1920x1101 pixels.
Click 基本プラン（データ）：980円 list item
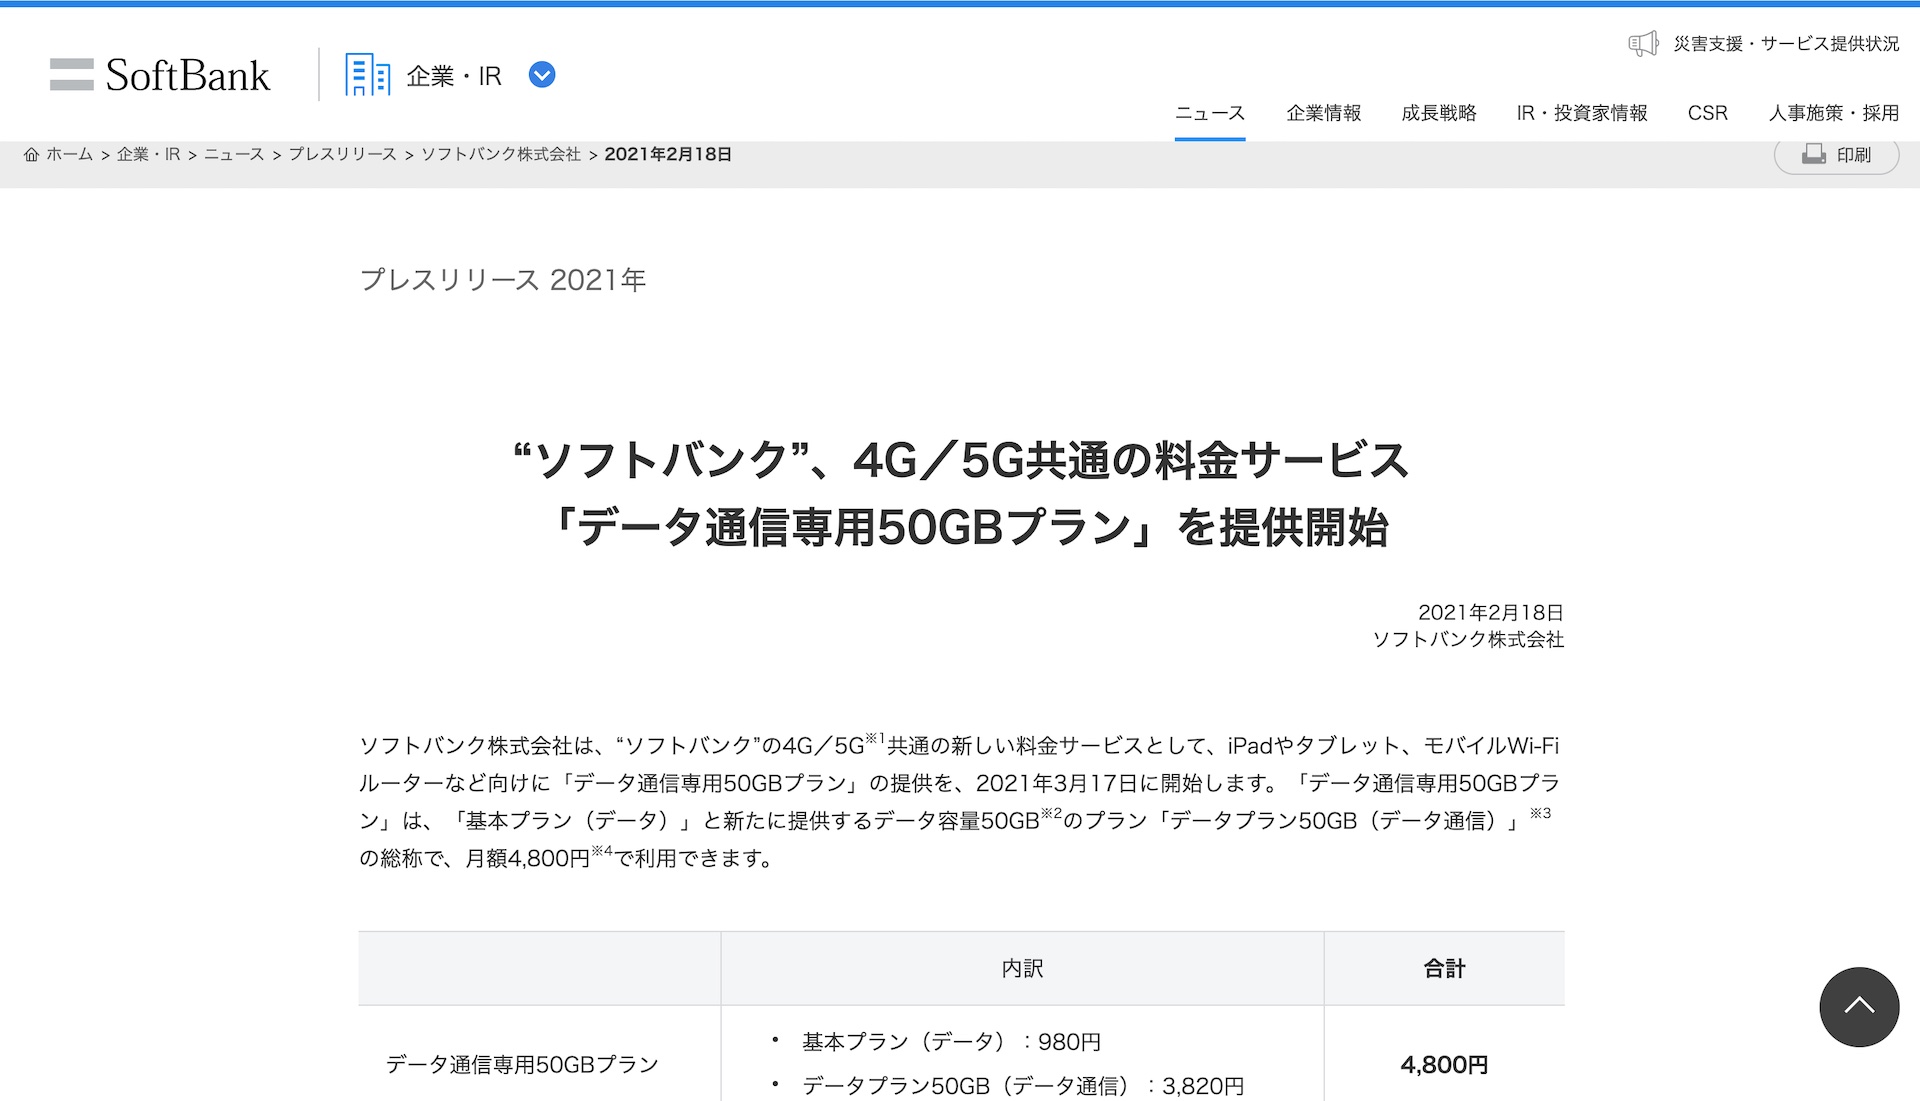[950, 1042]
